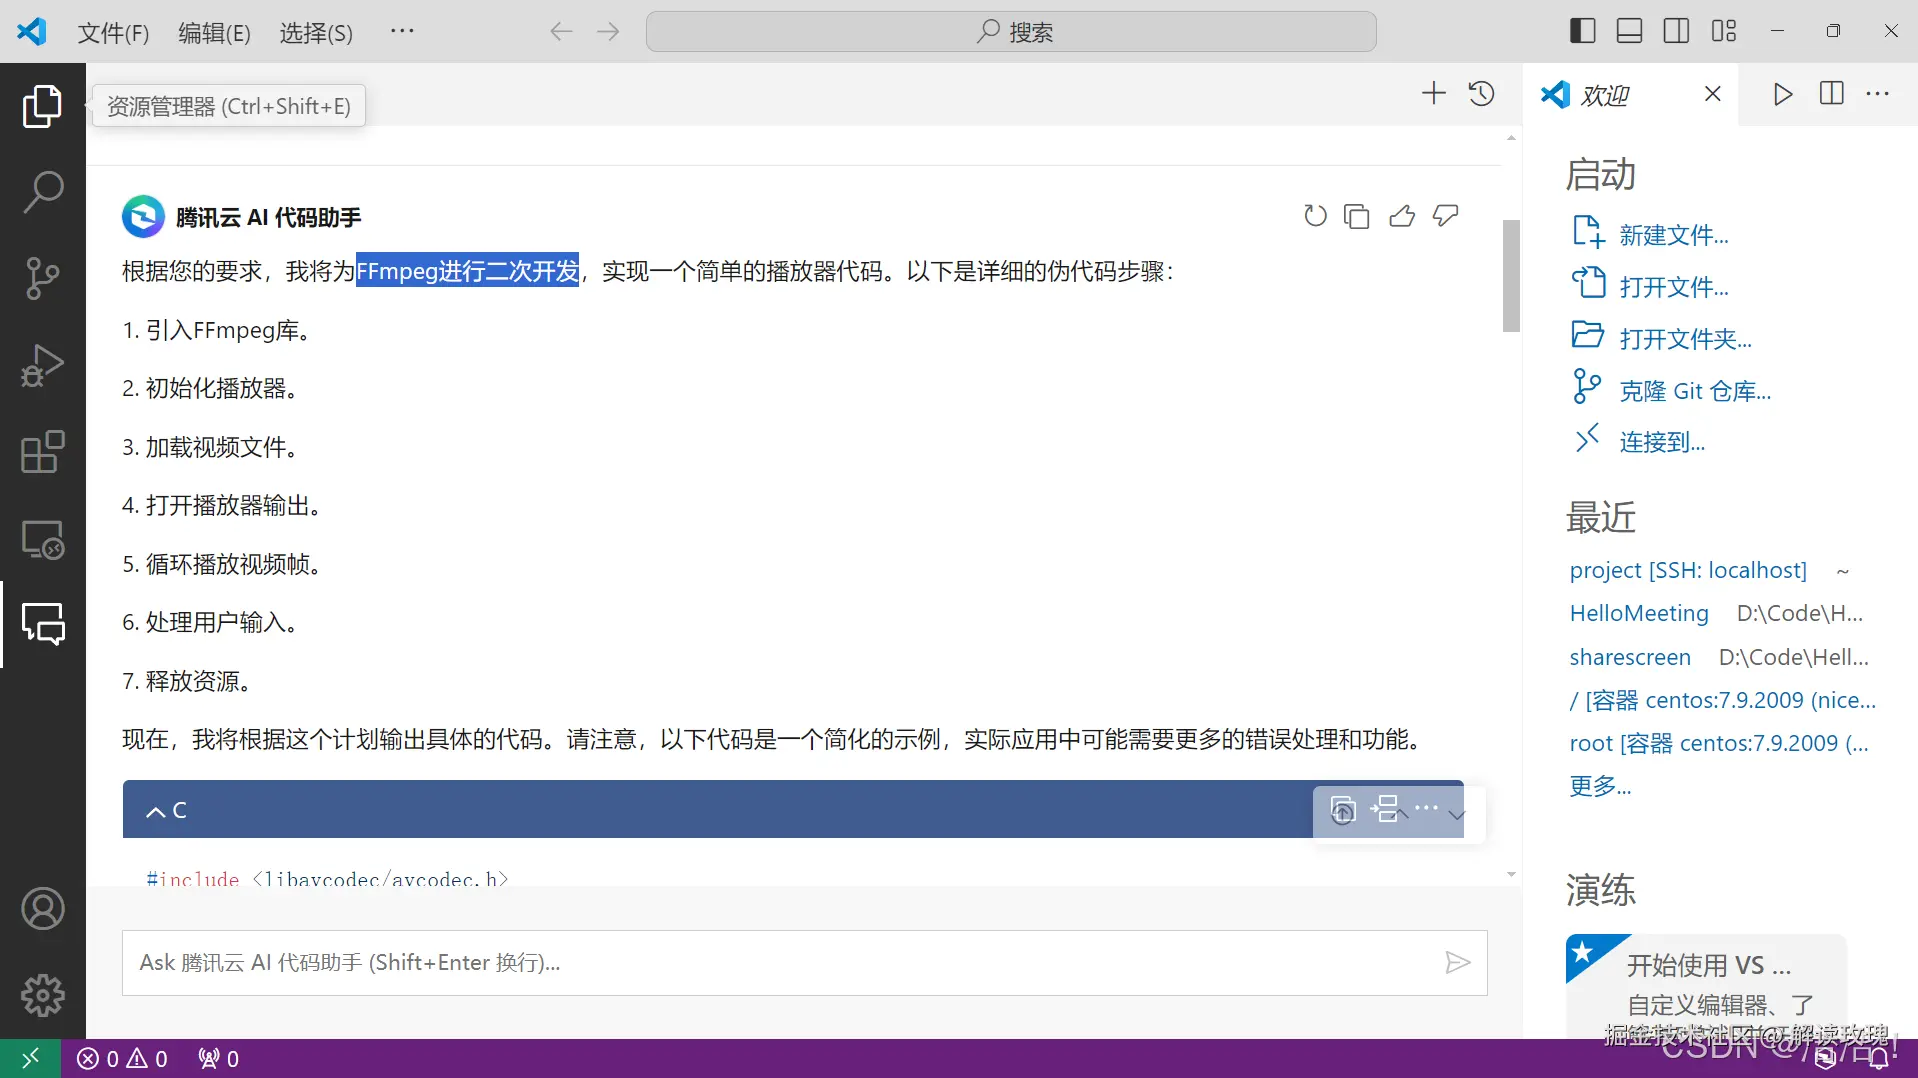This screenshot has height=1078, width=1918.
Task: Focus the Ask 腾讯云 AI 代码助手 input box
Action: [804, 962]
